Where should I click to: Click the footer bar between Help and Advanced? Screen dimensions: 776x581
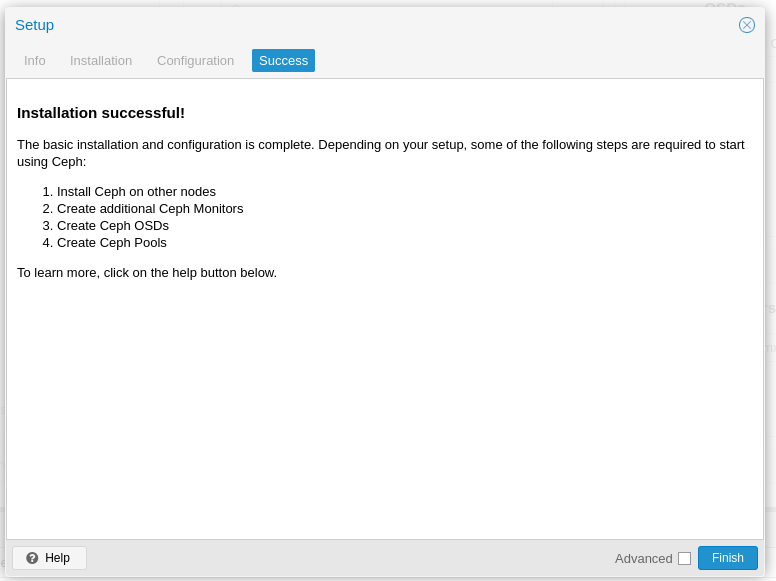pyautogui.click(x=350, y=558)
